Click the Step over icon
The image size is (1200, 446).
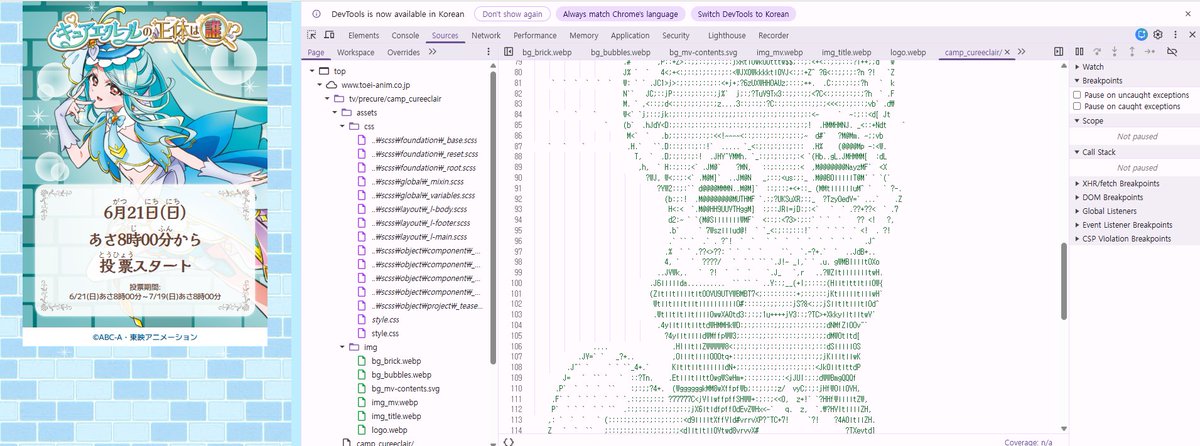click(1098, 51)
